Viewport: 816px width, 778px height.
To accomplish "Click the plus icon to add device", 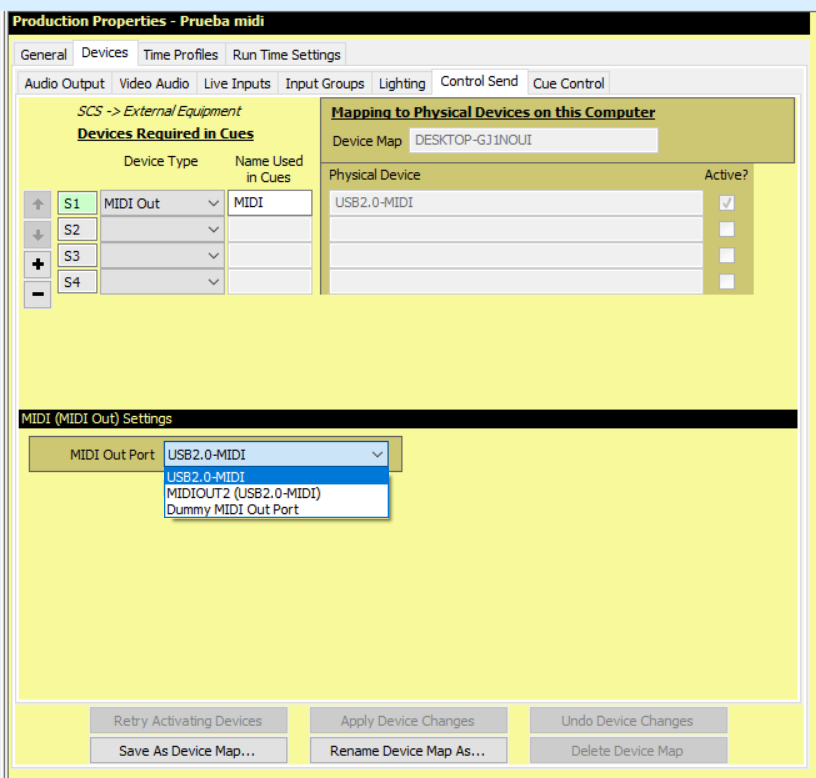I will (37, 266).
